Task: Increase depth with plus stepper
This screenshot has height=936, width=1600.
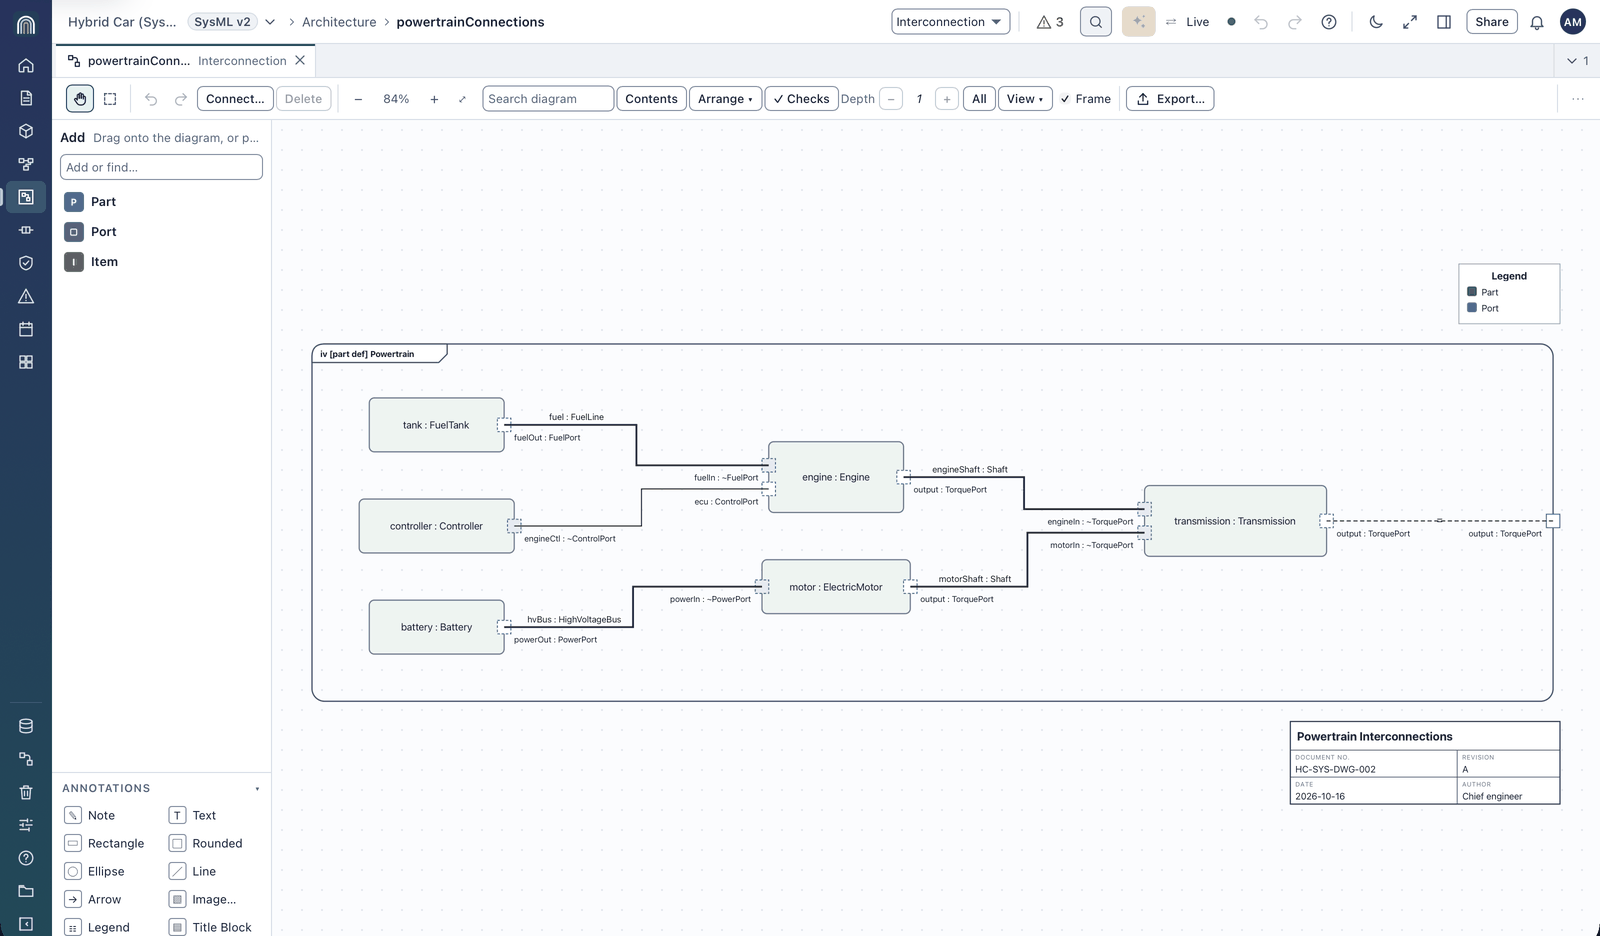Action: tap(947, 99)
